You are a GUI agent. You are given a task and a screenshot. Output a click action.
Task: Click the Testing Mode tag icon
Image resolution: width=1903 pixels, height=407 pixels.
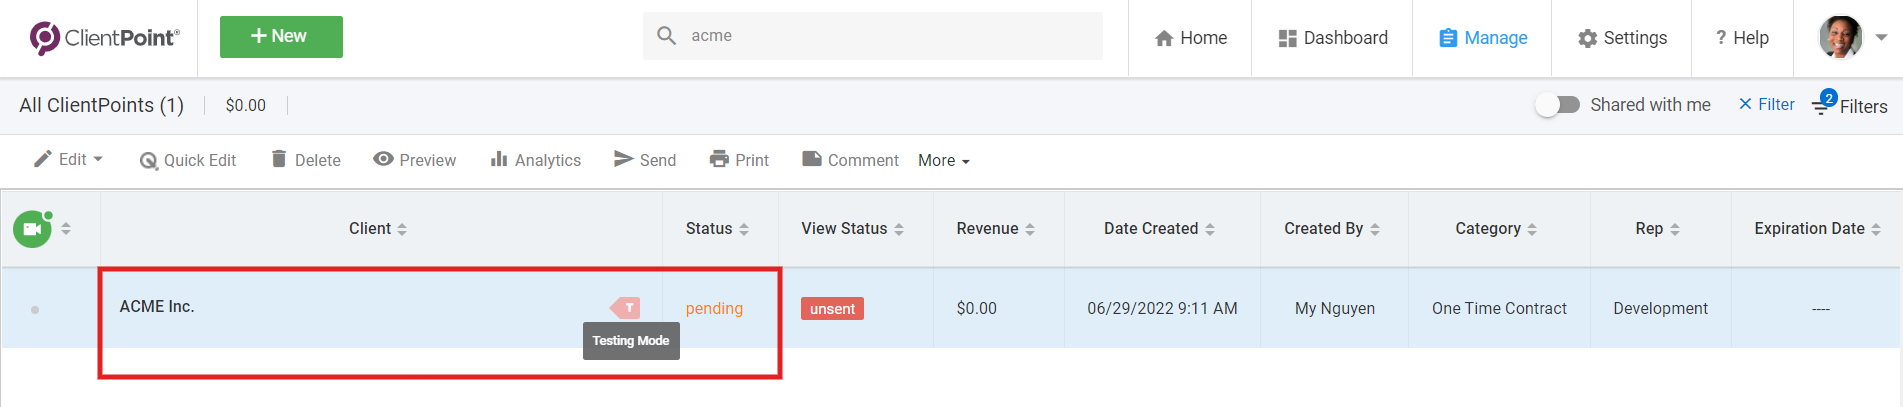[x=625, y=308]
